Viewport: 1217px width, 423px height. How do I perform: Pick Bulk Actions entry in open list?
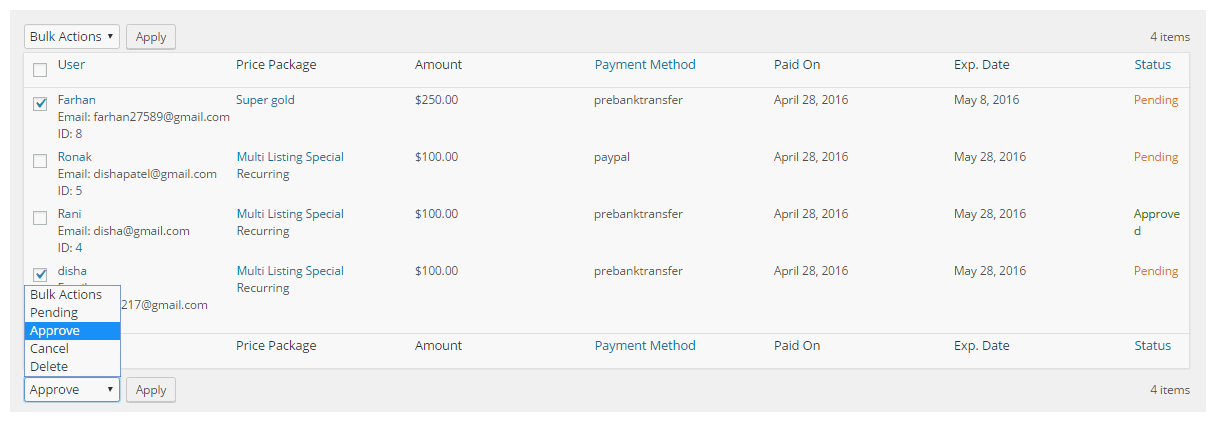click(x=72, y=295)
